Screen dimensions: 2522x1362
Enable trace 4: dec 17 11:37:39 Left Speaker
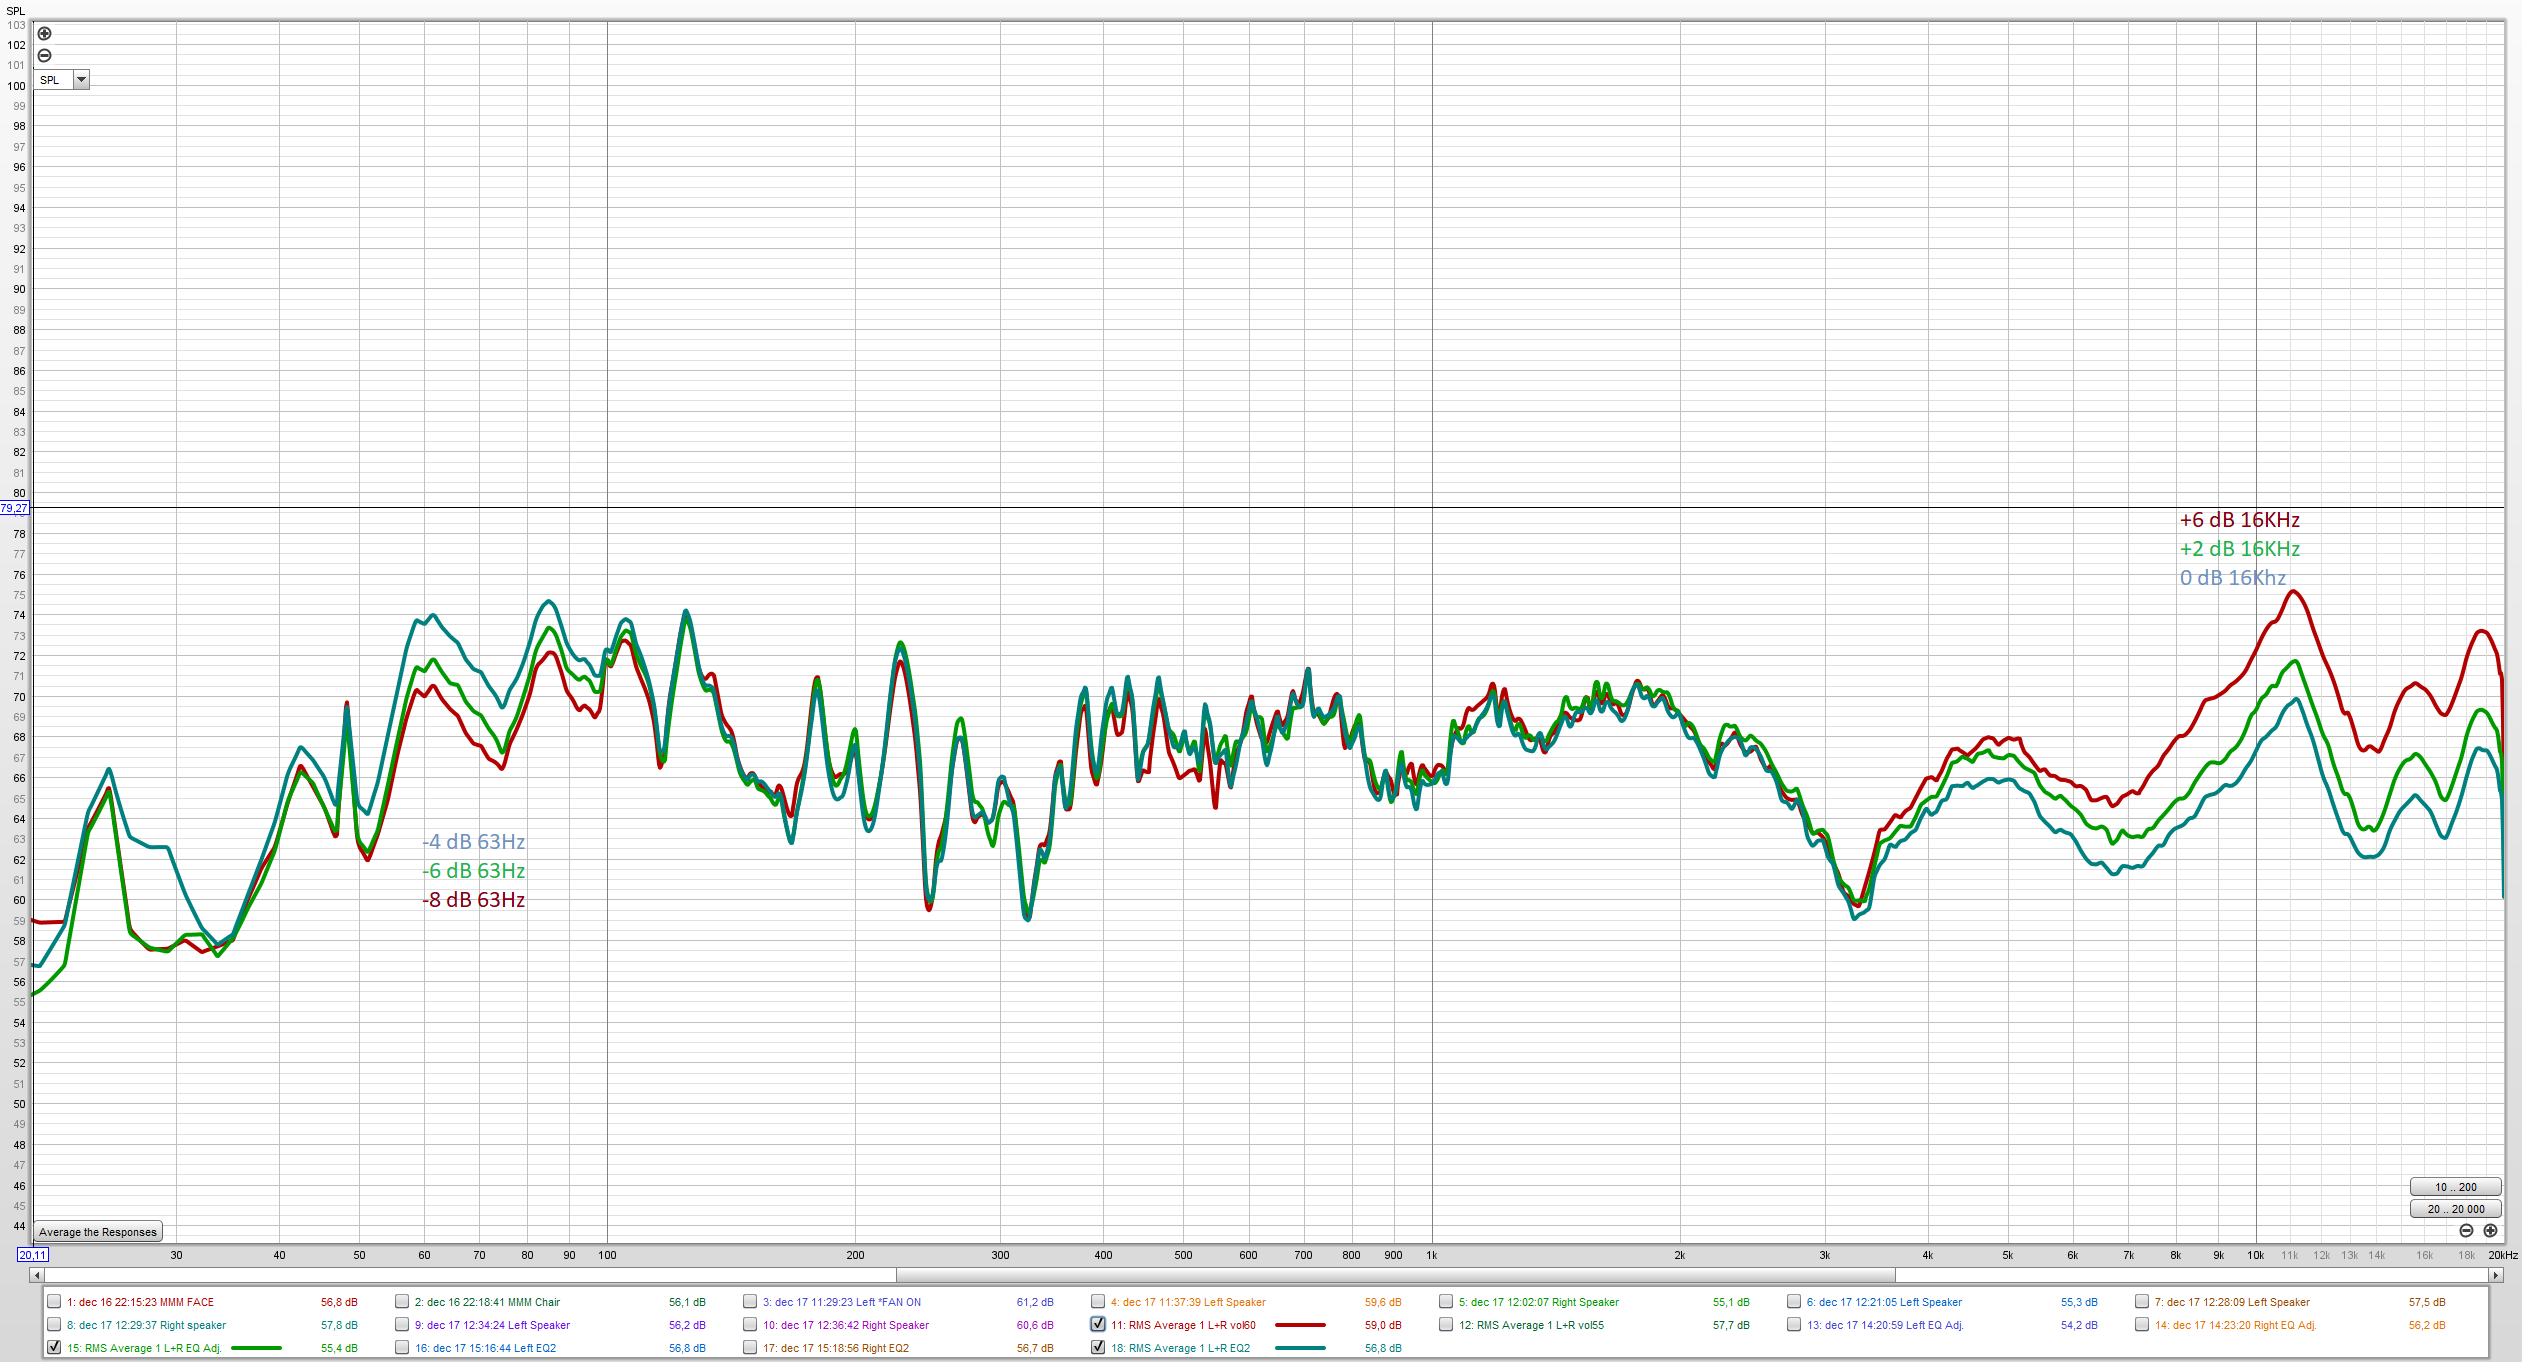coord(1098,1302)
